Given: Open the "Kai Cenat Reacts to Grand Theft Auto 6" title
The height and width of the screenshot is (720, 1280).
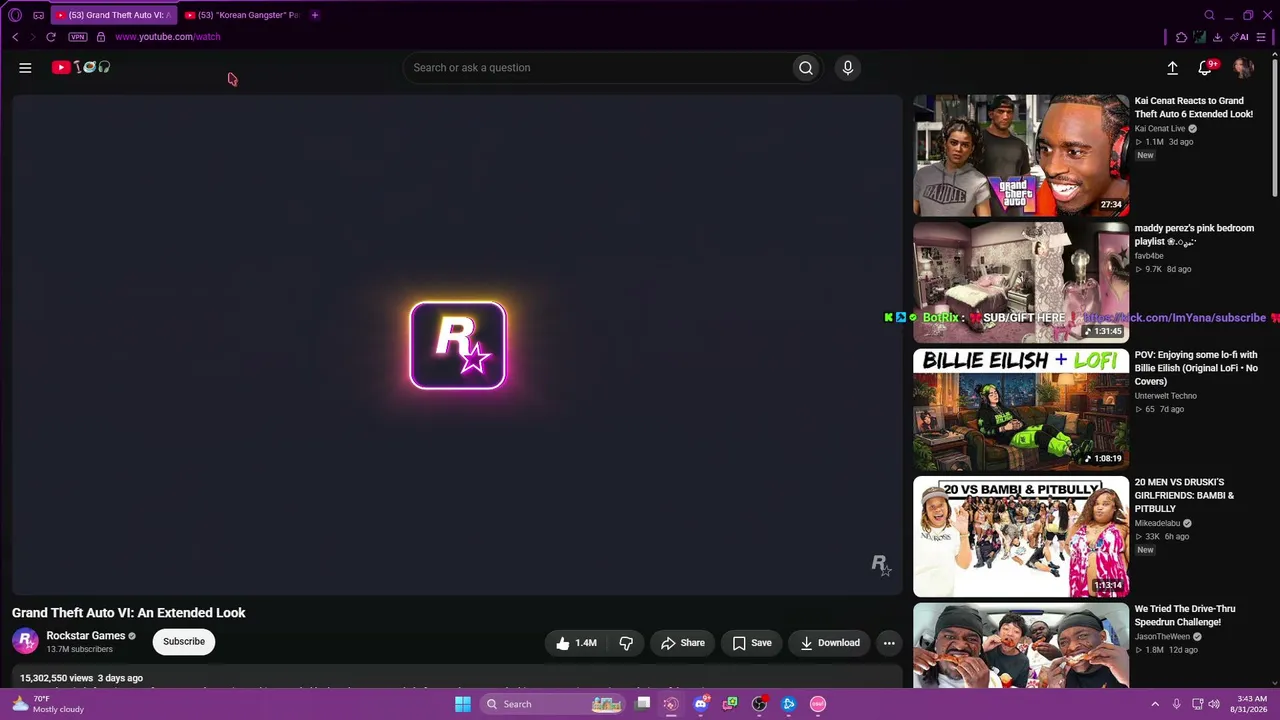Looking at the screenshot, I should coord(1194,108).
